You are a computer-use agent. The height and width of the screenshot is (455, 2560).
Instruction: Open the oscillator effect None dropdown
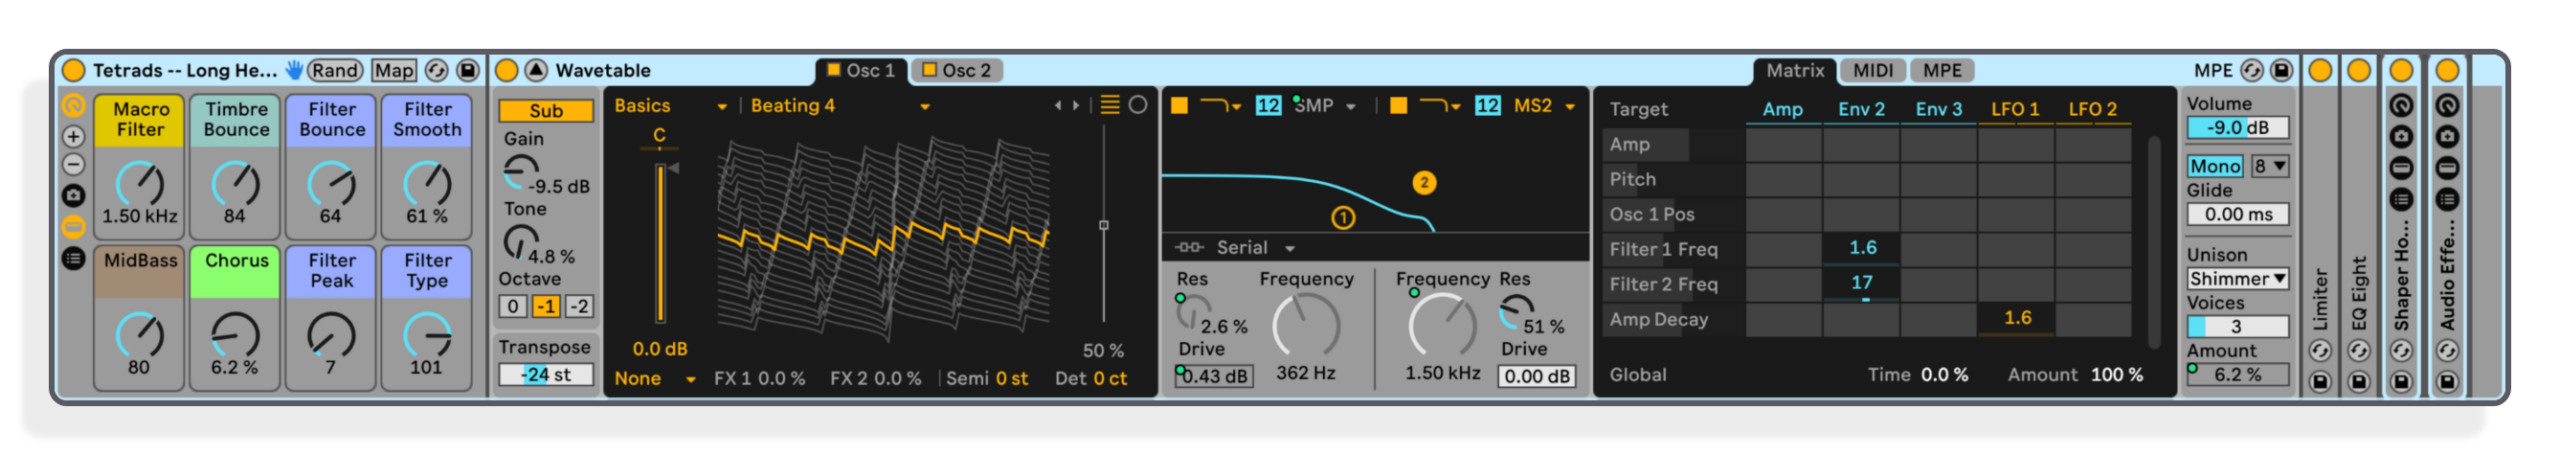click(655, 378)
